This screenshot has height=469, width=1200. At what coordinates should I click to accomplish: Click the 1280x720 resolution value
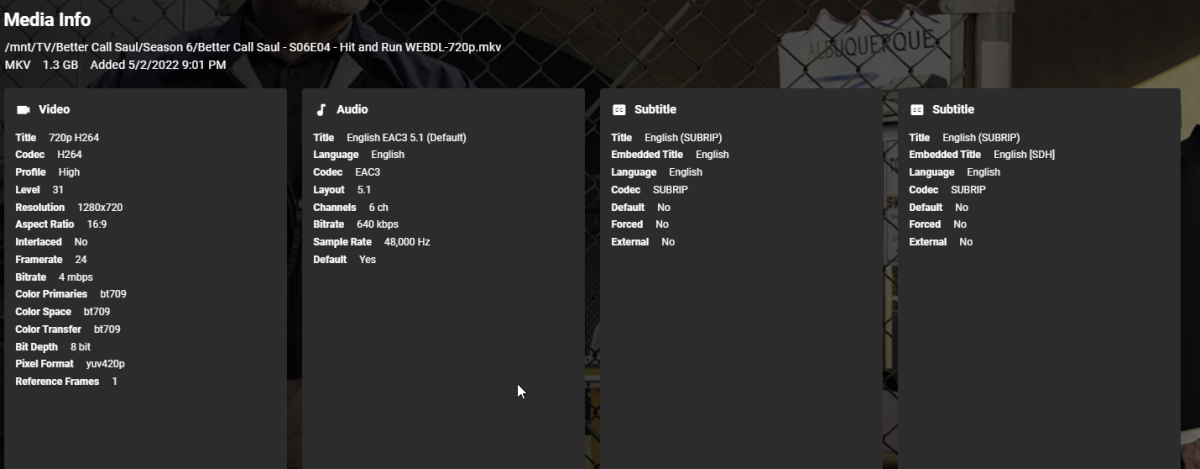99,207
